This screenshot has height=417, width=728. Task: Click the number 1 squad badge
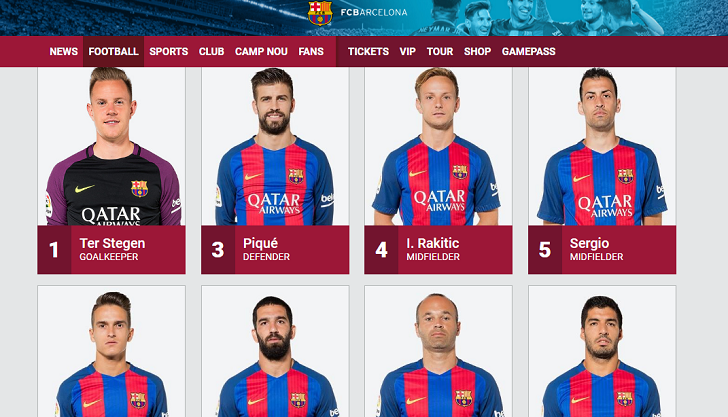coord(54,250)
